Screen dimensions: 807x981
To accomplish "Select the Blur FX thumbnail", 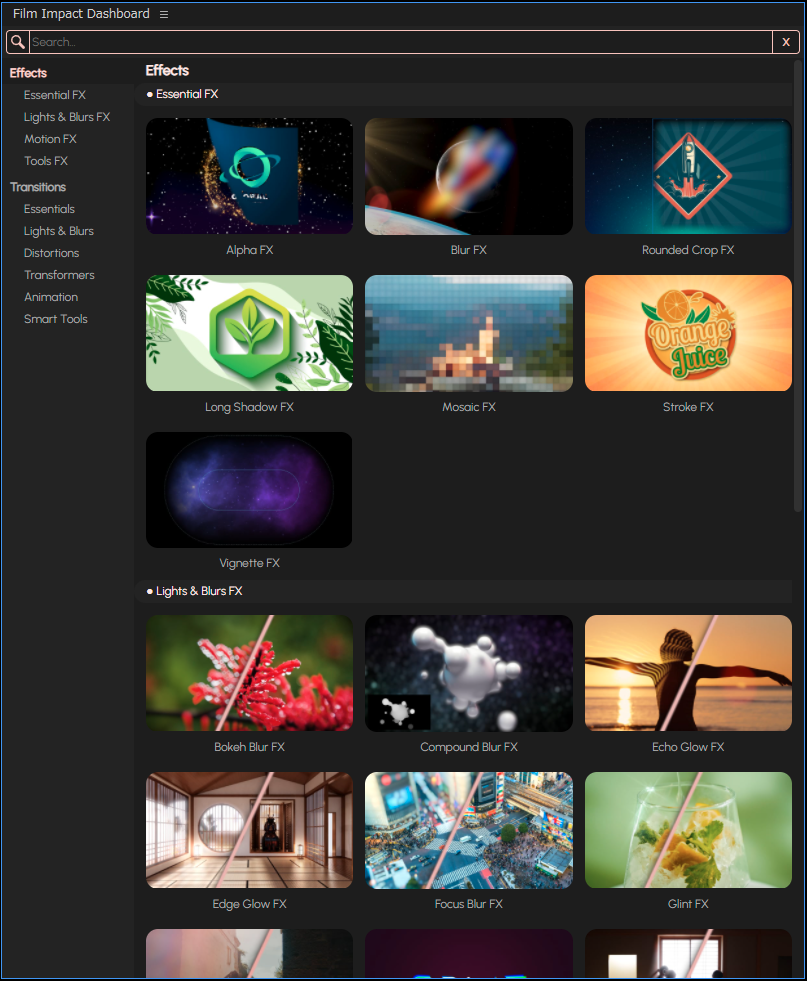I will (469, 176).
